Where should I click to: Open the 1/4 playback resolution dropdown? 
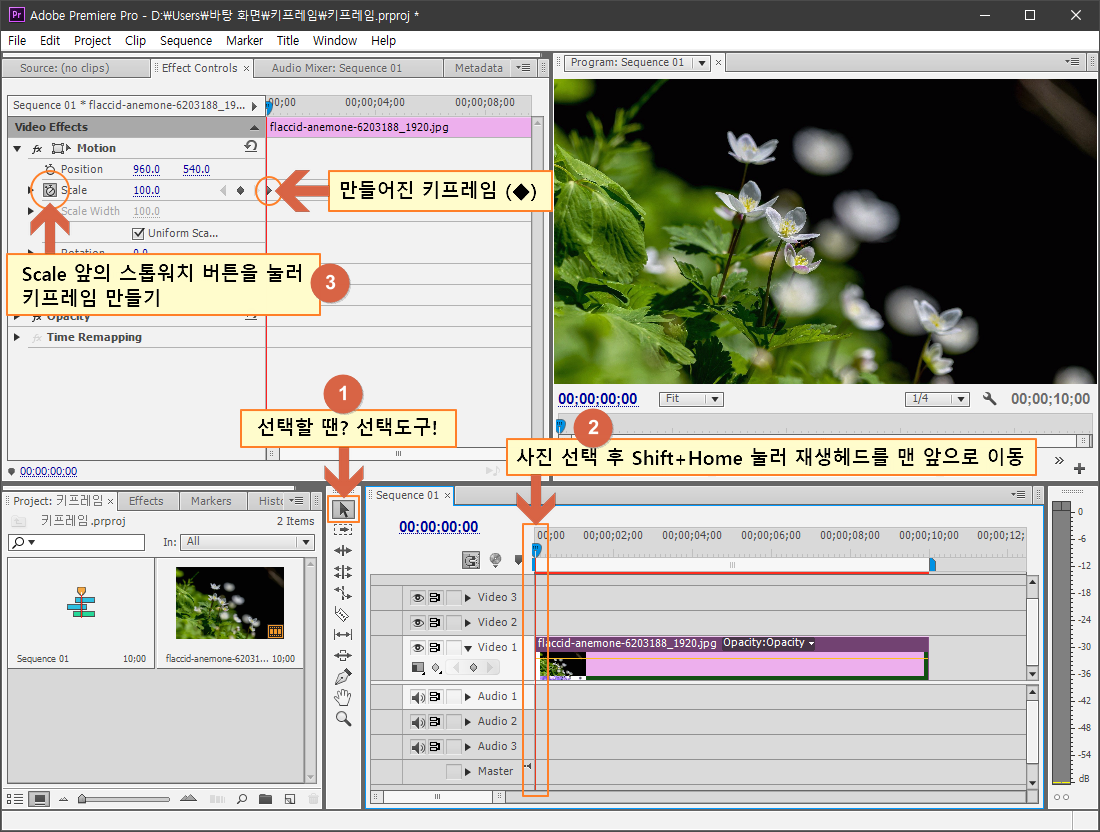coord(937,398)
